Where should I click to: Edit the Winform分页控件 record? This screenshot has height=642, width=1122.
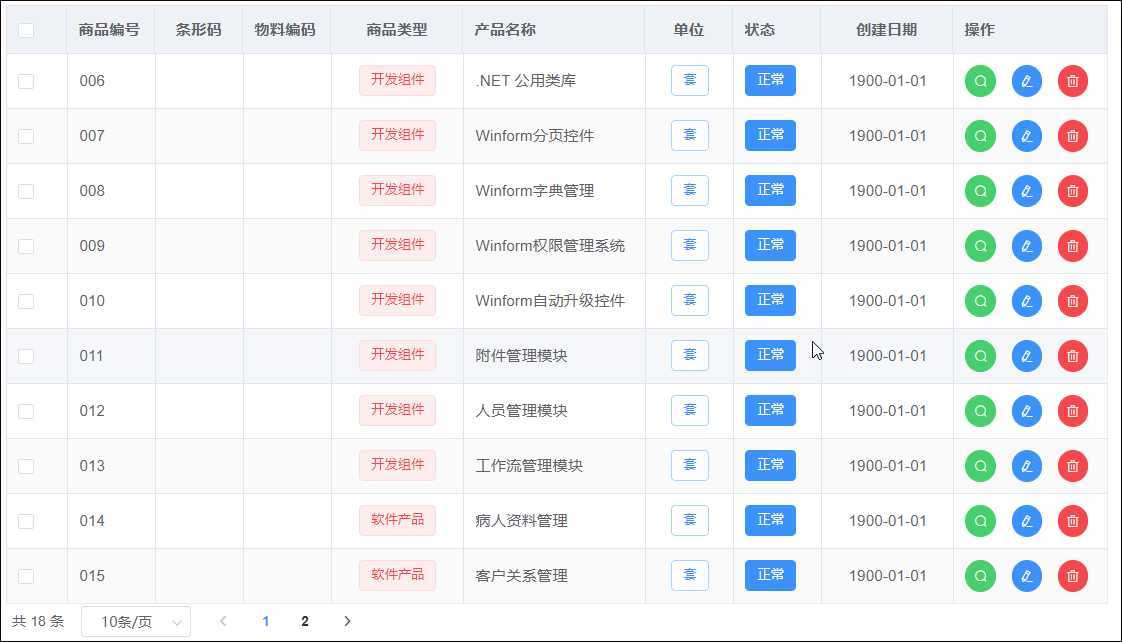point(1026,135)
